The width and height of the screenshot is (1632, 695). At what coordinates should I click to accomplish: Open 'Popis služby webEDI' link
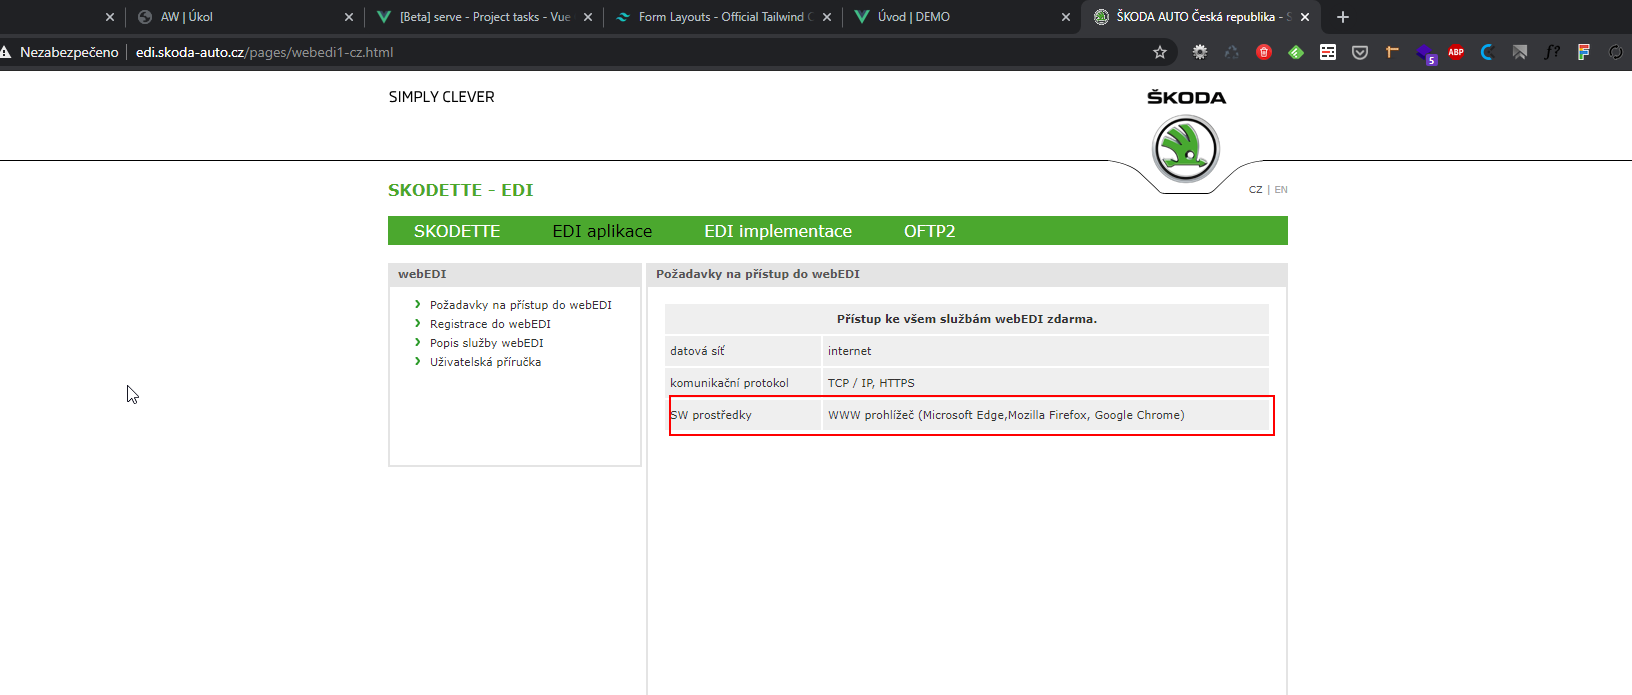(x=487, y=343)
